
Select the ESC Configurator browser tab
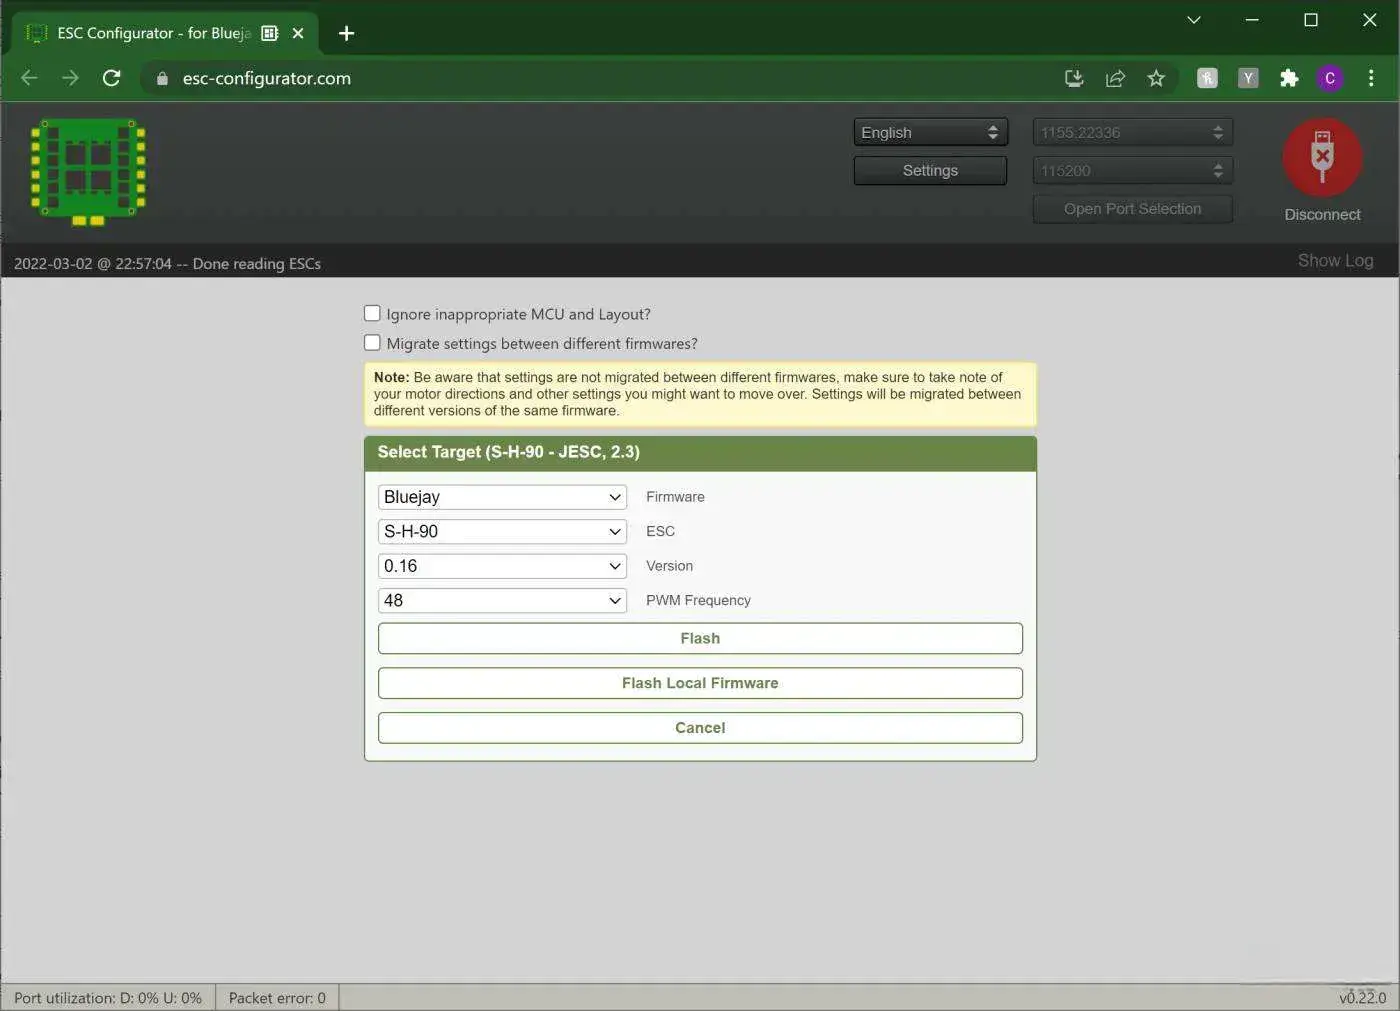pyautogui.click(x=150, y=32)
